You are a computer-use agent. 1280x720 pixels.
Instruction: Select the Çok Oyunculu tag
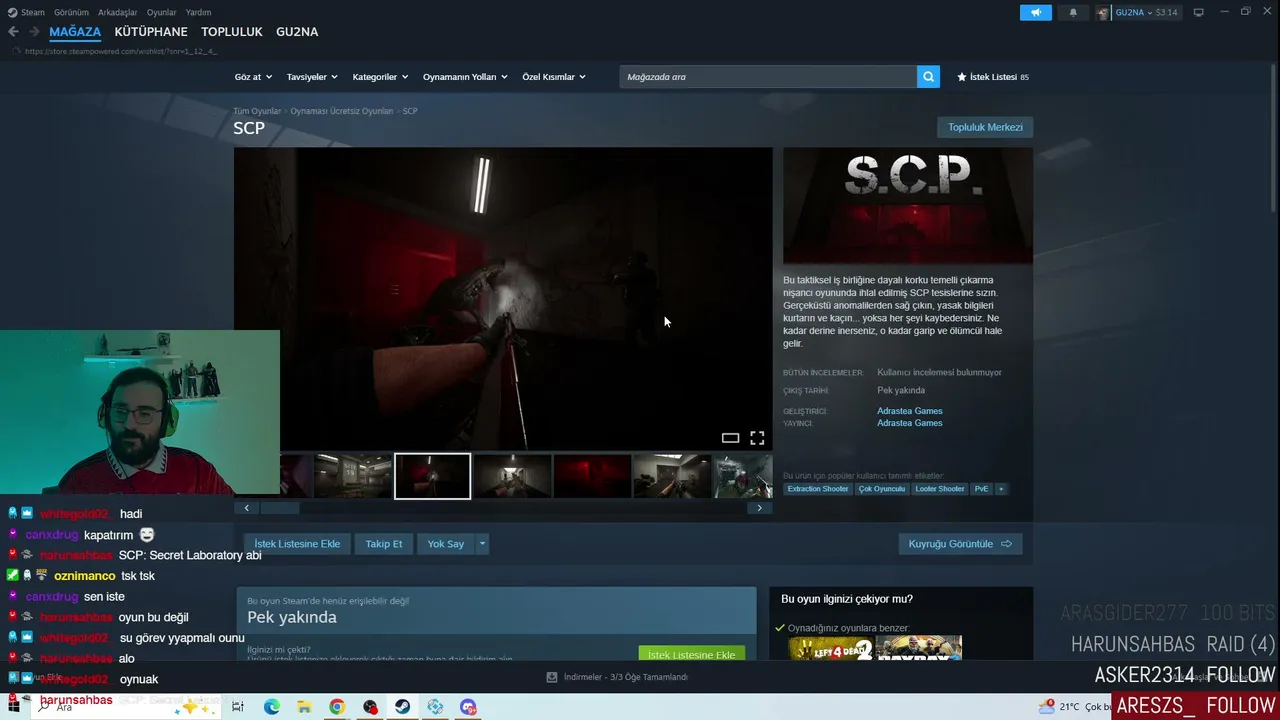(x=881, y=489)
